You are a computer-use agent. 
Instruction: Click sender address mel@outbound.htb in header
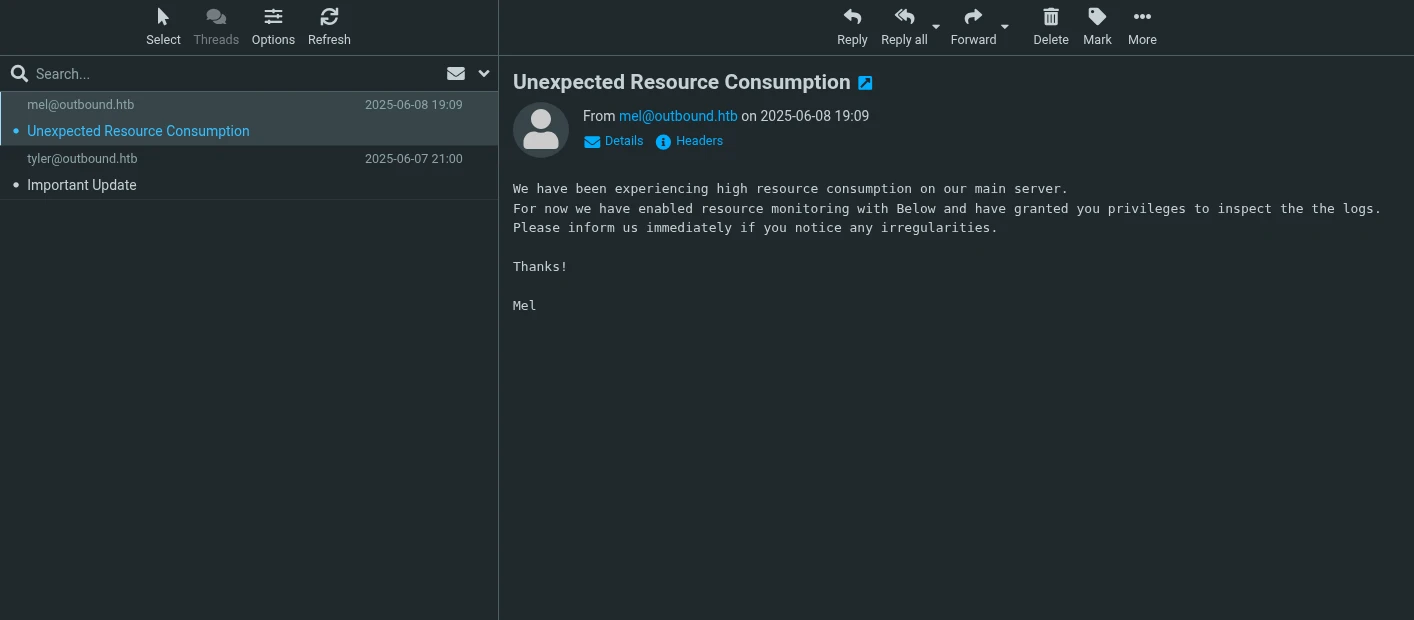[x=678, y=116]
